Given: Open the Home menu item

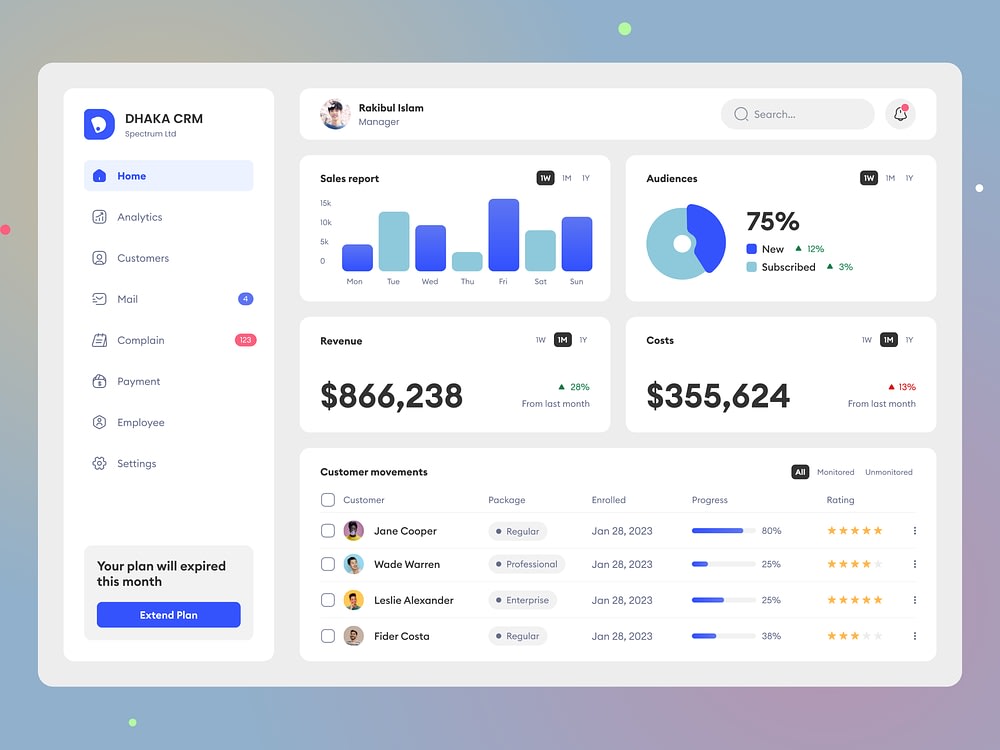Looking at the screenshot, I should click(168, 175).
